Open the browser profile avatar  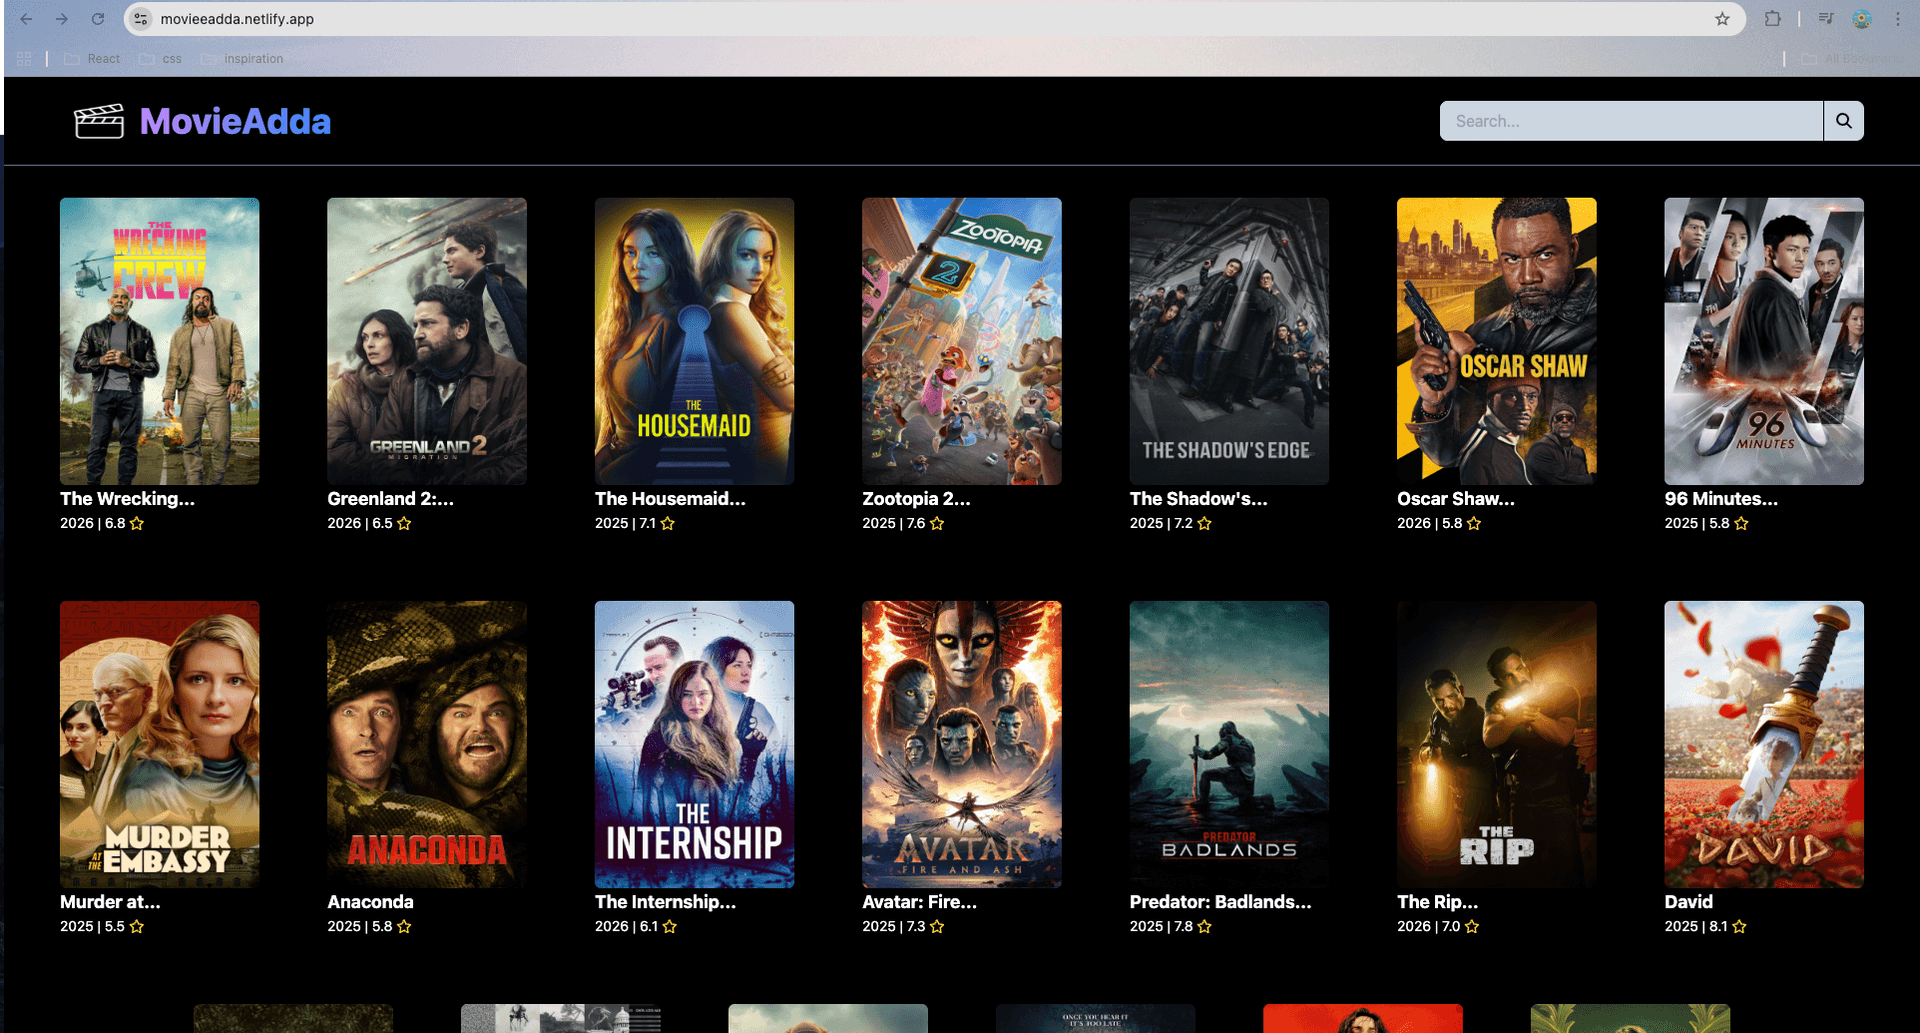[x=1861, y=19]
